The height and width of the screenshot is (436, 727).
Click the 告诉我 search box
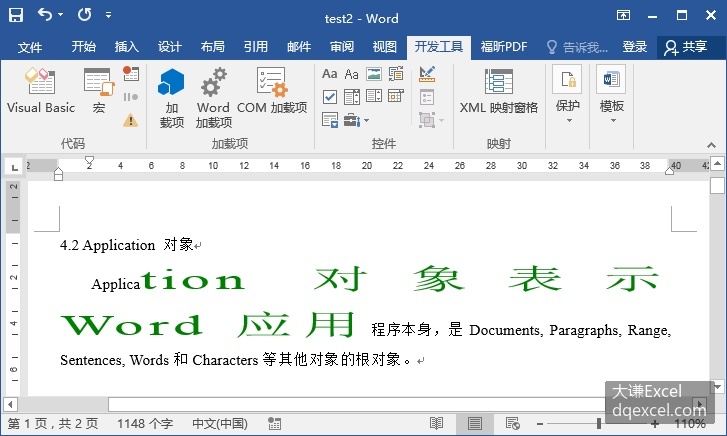coord(577,47)
